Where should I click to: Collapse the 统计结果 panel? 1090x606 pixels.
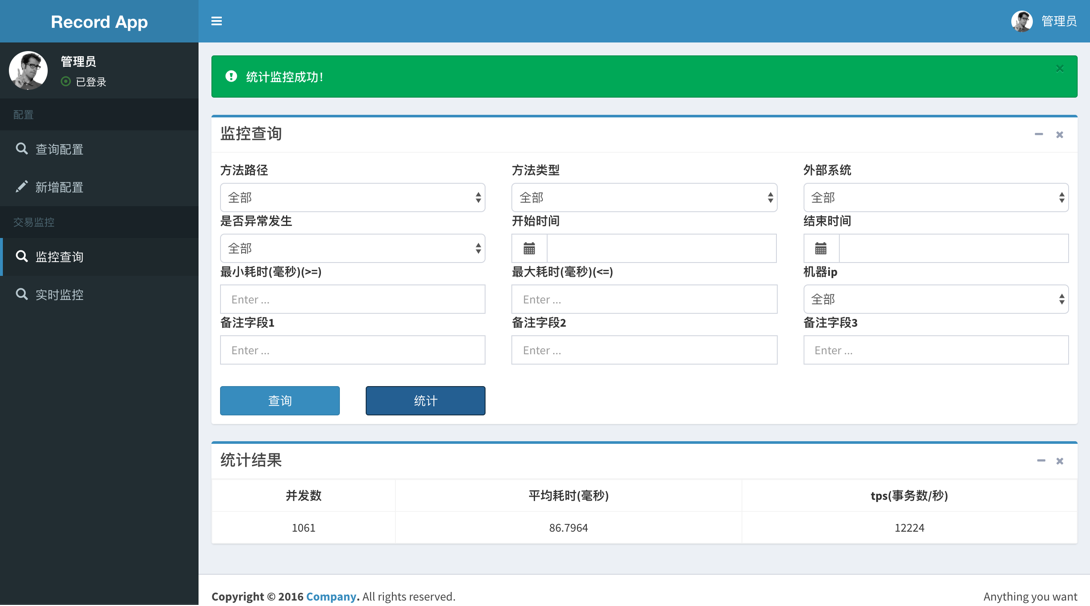point(1041,461)
